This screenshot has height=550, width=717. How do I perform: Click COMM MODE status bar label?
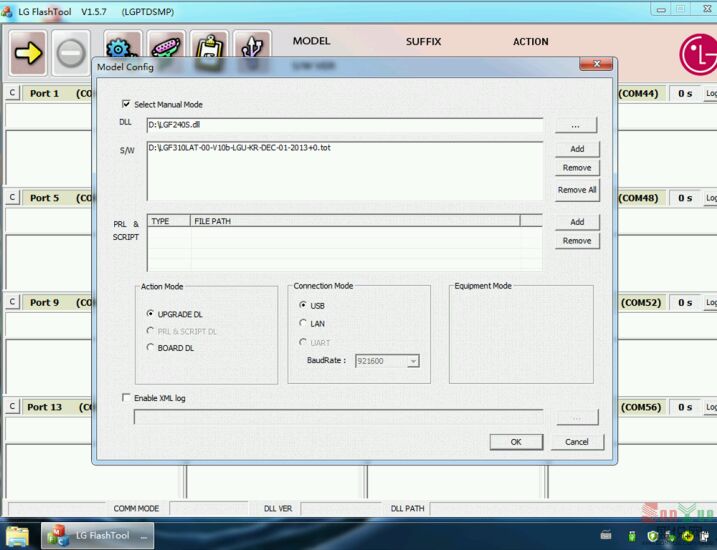coord(136,508)
